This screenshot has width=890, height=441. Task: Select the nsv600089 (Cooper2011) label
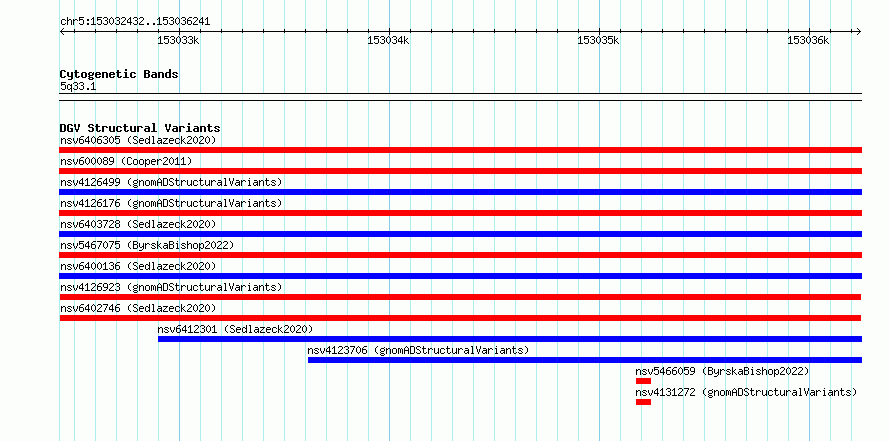coord(126,161)
